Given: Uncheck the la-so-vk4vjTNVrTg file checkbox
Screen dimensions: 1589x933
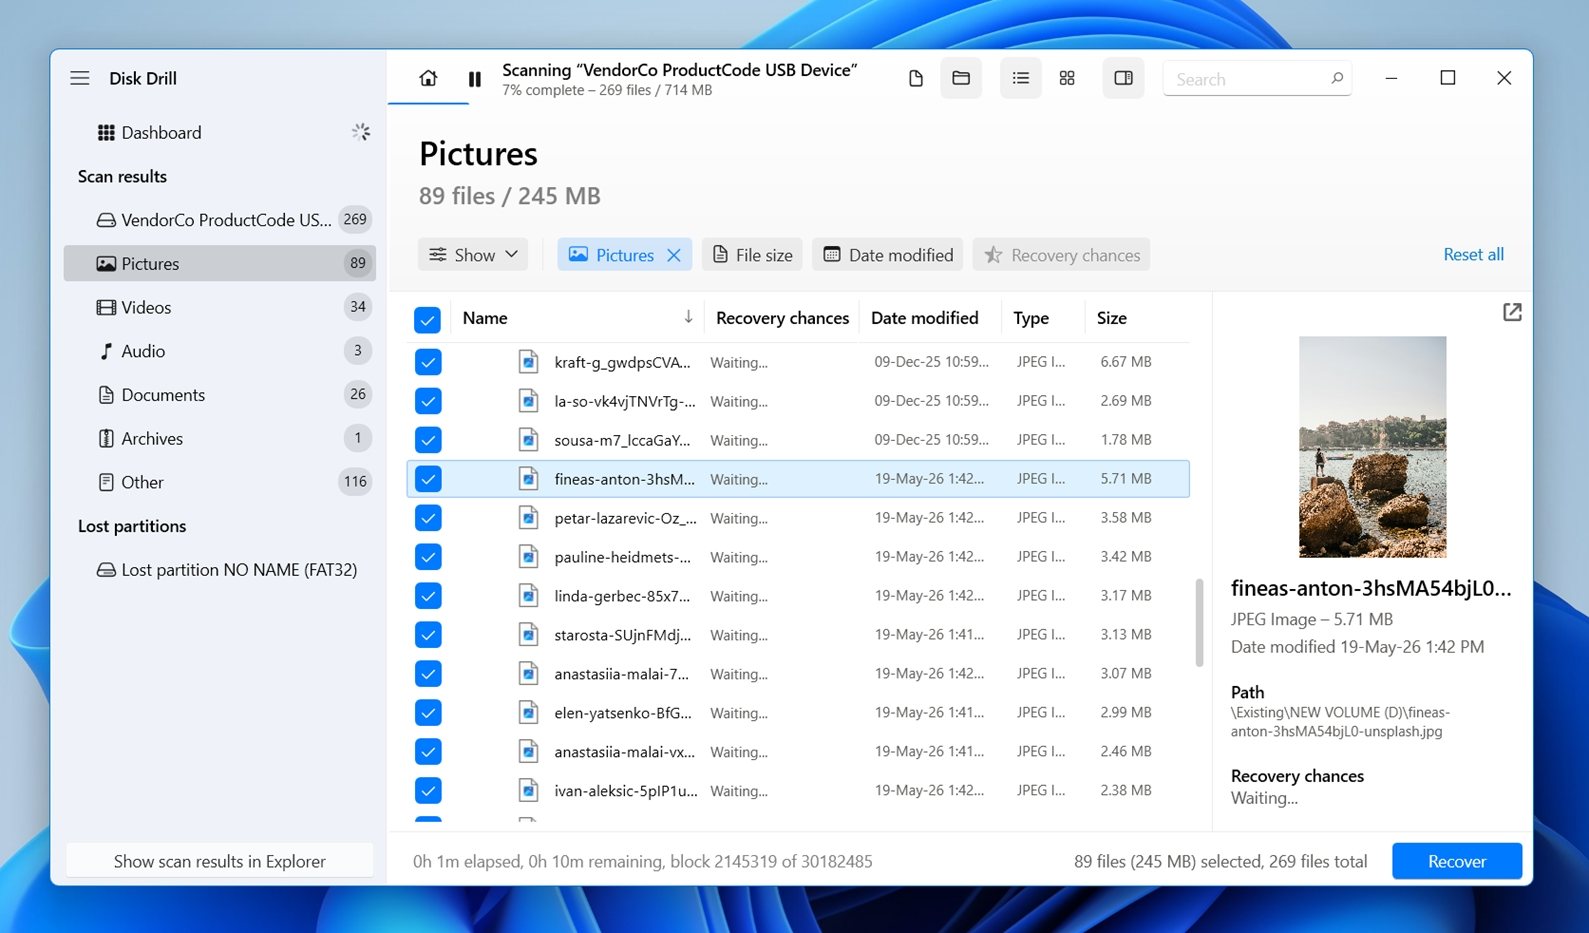Looking at the screenshot, I should pyautogui.click(x=428, y=401).
